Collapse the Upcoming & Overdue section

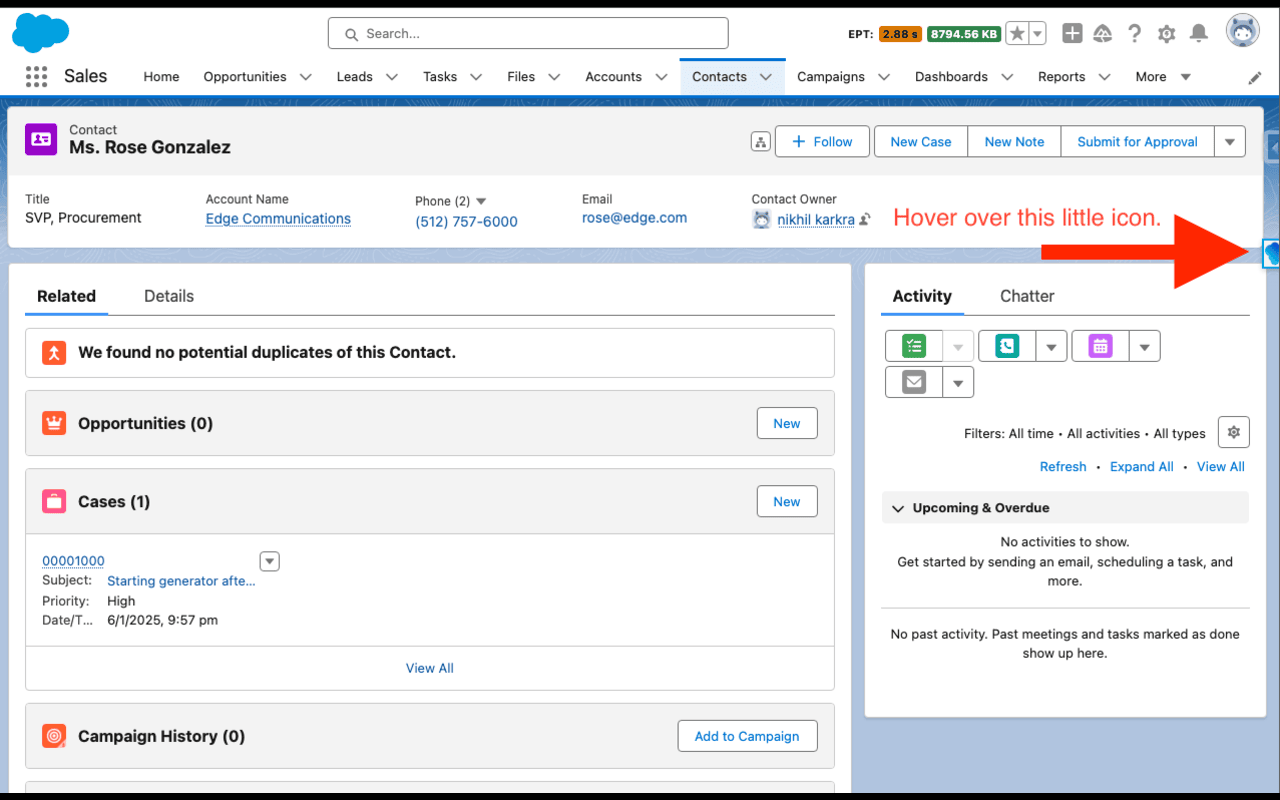(x=897, y=508)
